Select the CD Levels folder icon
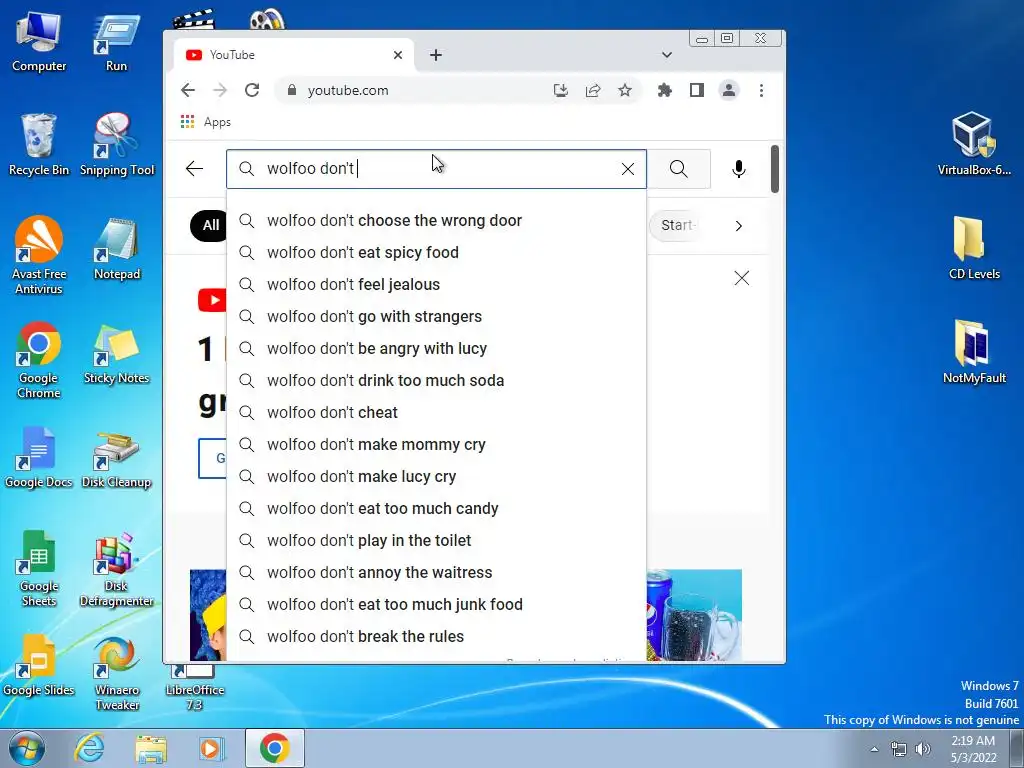The width and height of the screenshot is (1024, 768). click(x=974, y=248)
